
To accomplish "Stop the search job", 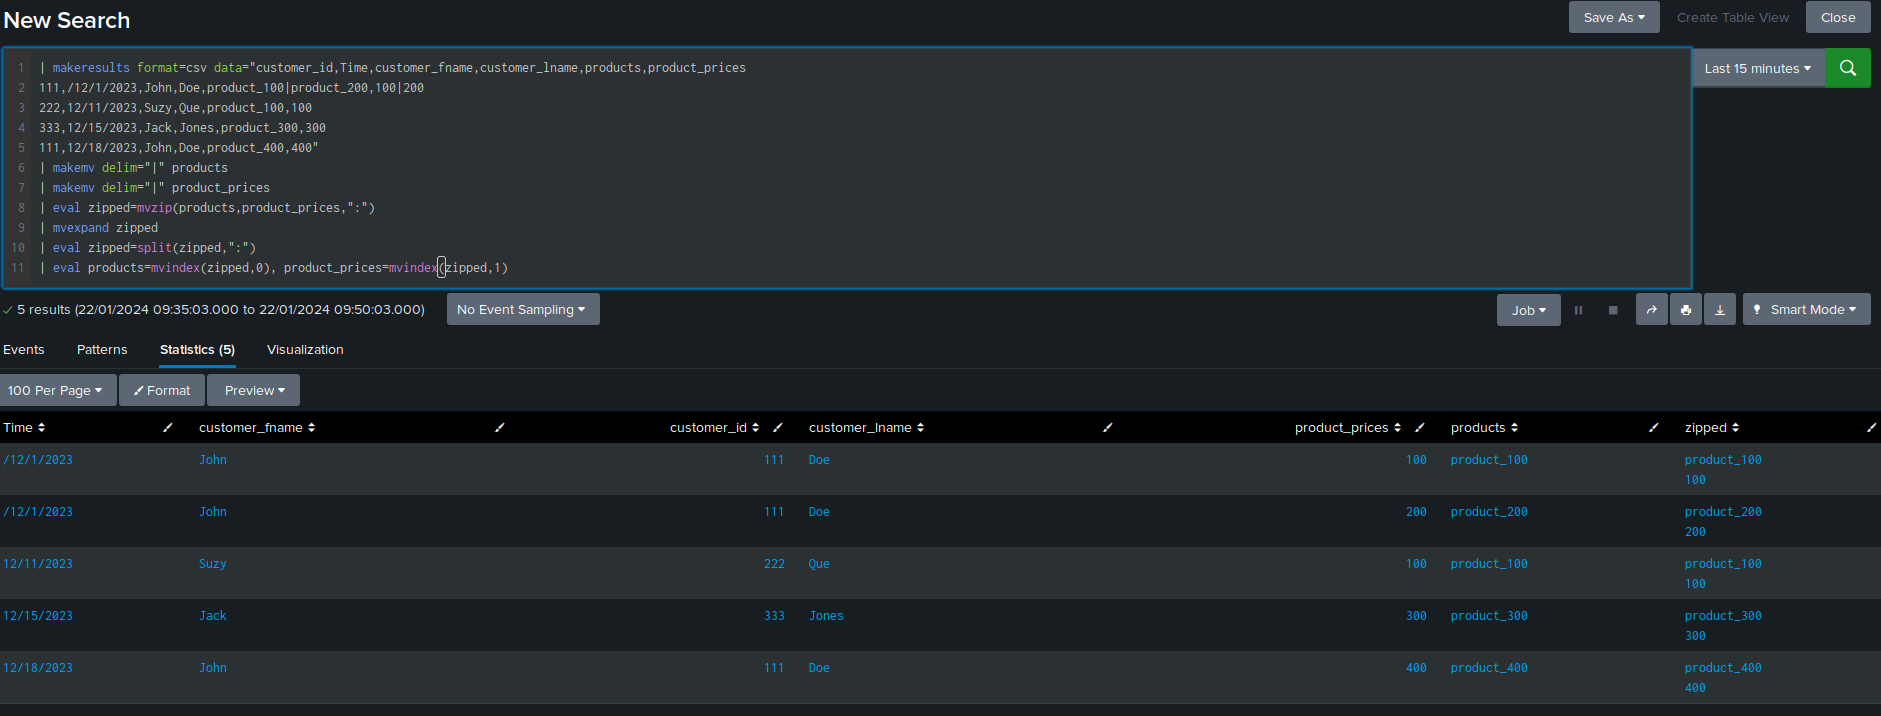I will tap(1612, 310).
